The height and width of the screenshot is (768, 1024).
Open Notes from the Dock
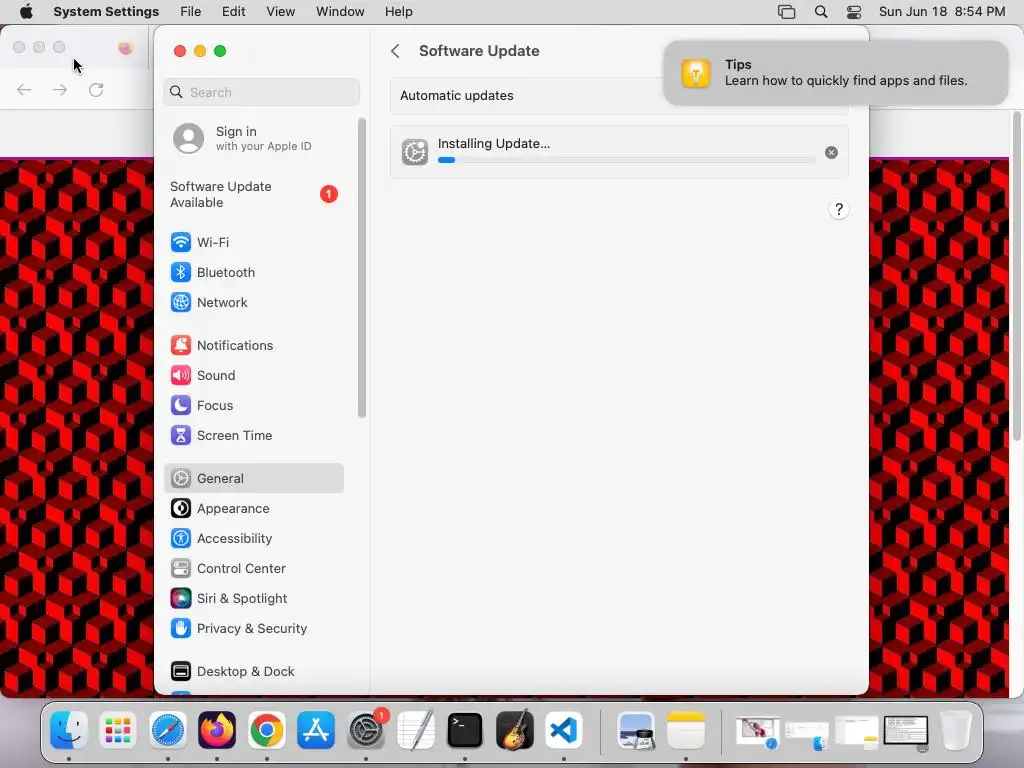686,730
